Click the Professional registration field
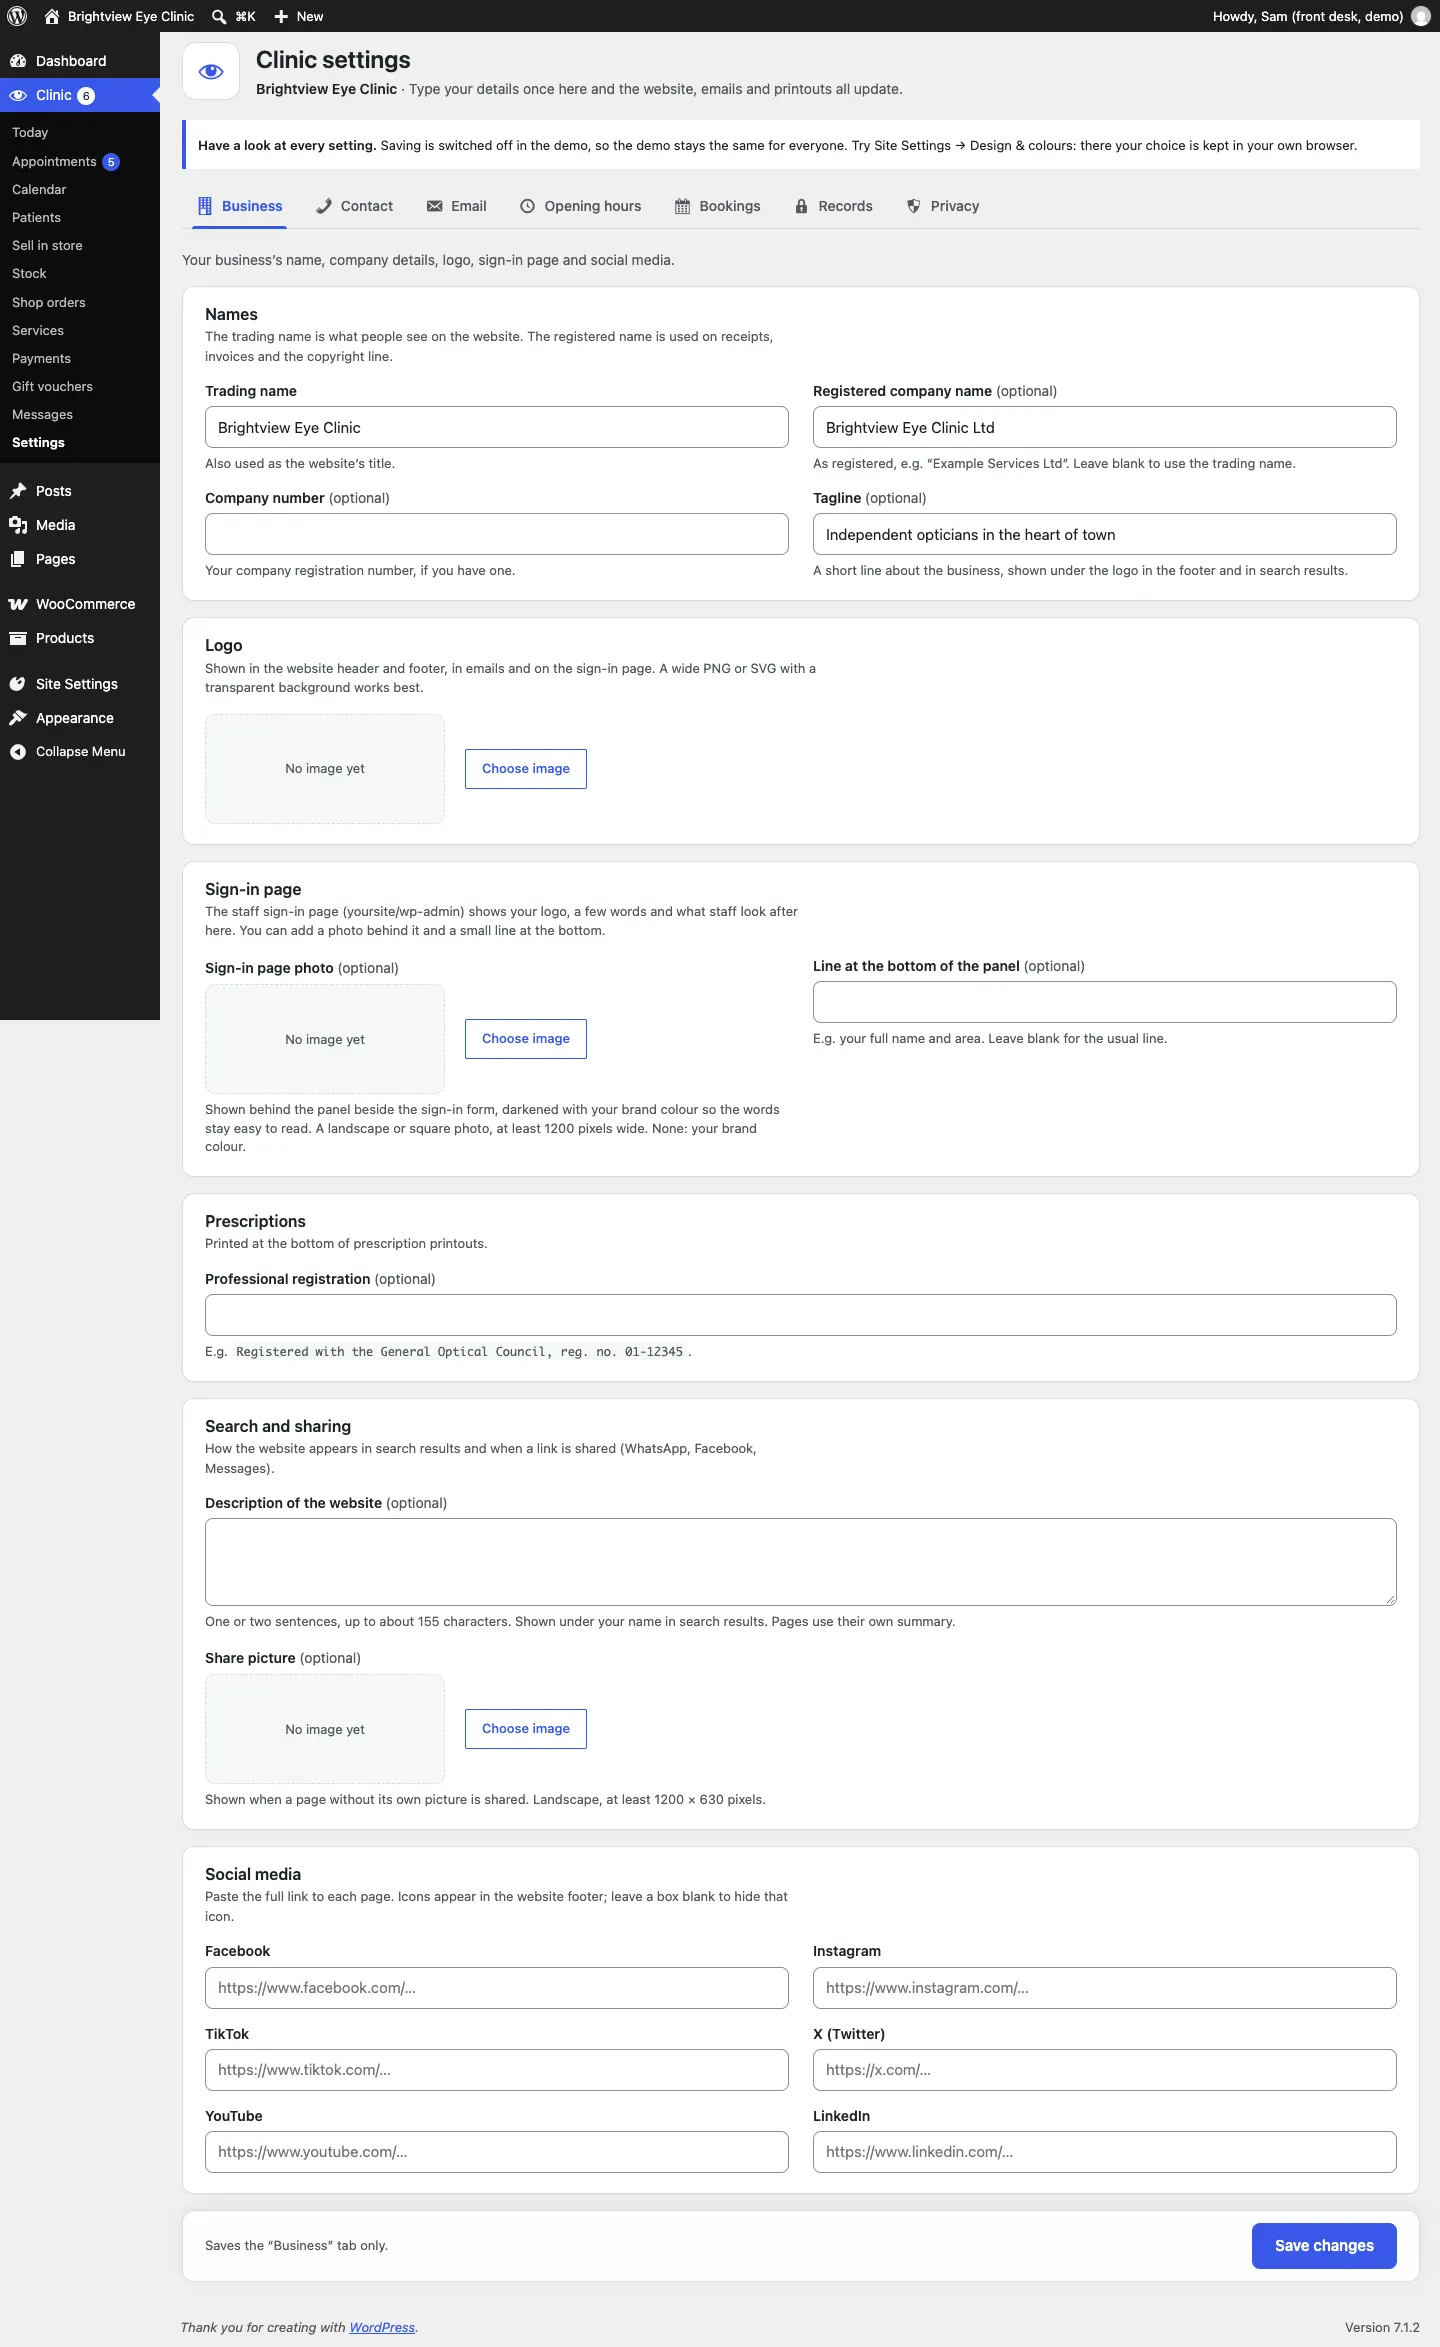 [x=801, y=1315]
